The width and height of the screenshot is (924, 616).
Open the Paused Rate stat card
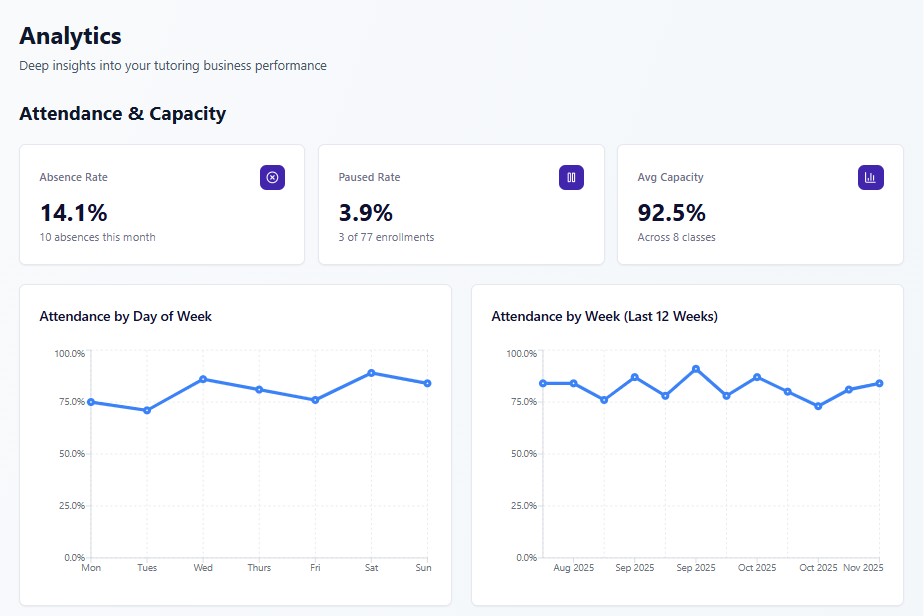coord(461,205)
